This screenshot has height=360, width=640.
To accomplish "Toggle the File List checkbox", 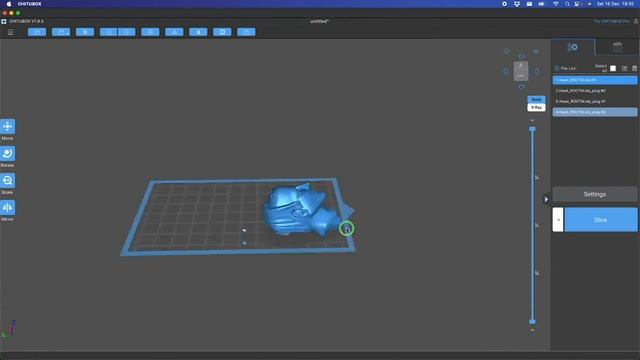I will [557, 68].
